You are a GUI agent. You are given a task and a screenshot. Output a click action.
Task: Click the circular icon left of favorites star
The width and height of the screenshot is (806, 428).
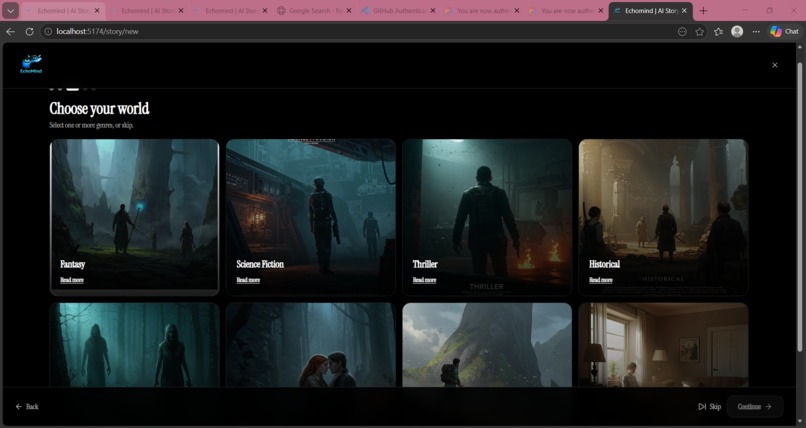pyautogui.click(x=682, y=31)
